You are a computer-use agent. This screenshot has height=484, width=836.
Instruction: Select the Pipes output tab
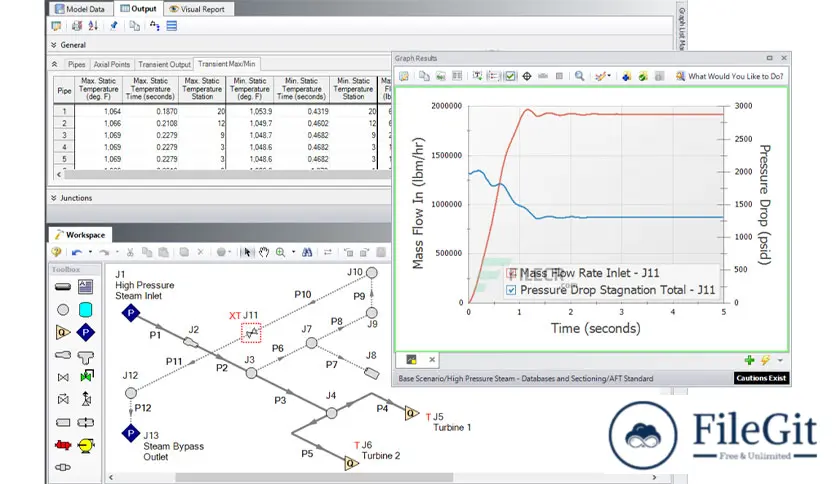pos(76,64)
